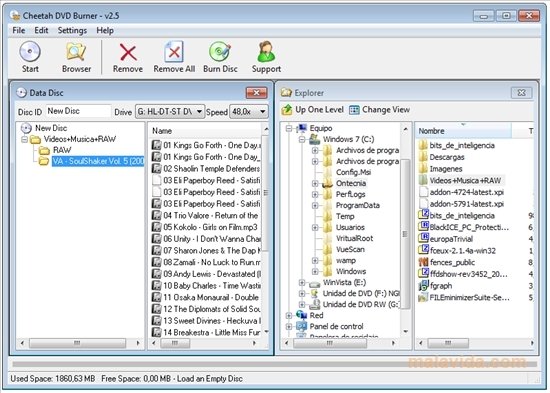Click the Unidad de DVD RW (G:) drive icon
The height and width of the screenshot is (393, 550).
pos(315,304)
